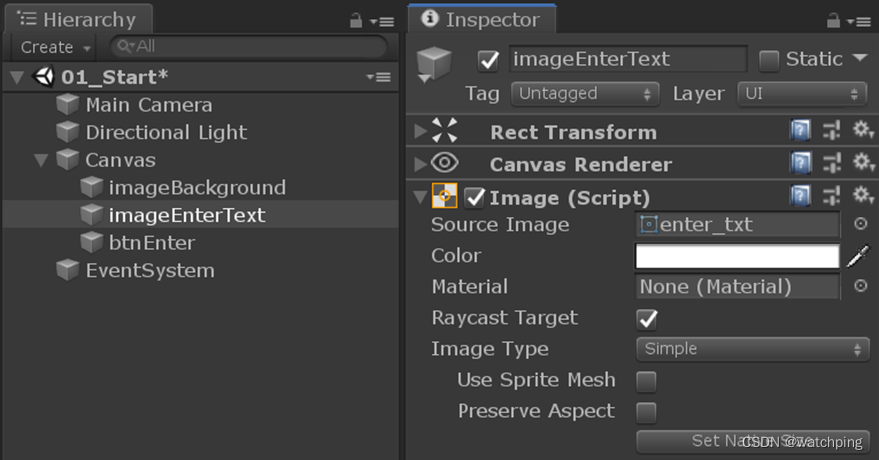879x460 pixels.
Task: Open the Image Type dropdown showing Simple
Action: coord(753,349)
